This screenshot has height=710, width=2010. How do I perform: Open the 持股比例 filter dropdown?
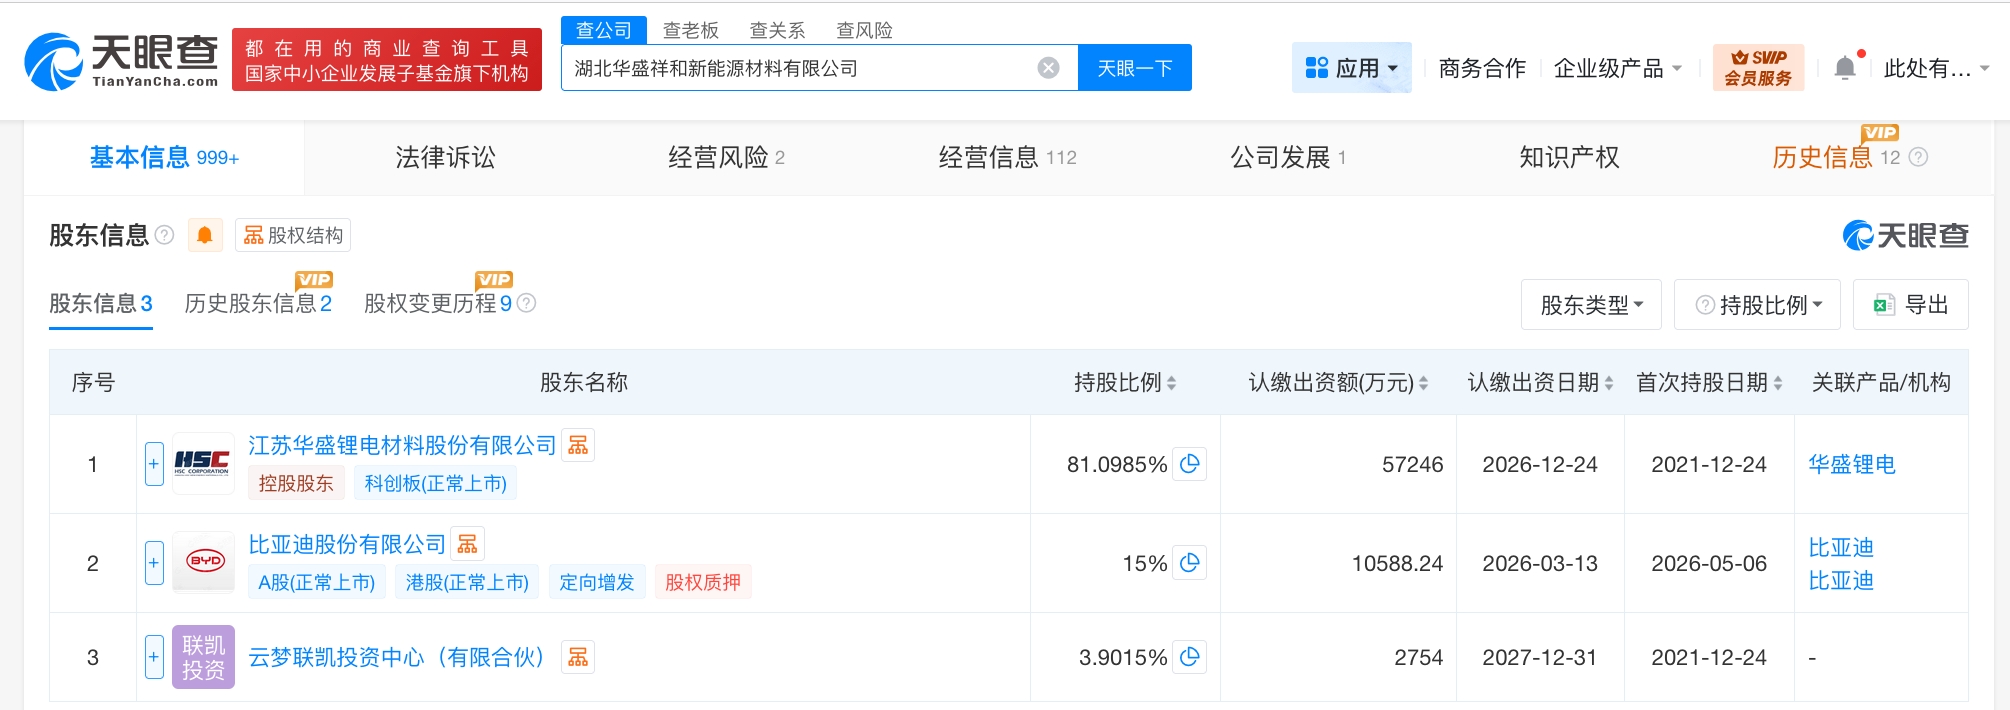coord(1757,305)
